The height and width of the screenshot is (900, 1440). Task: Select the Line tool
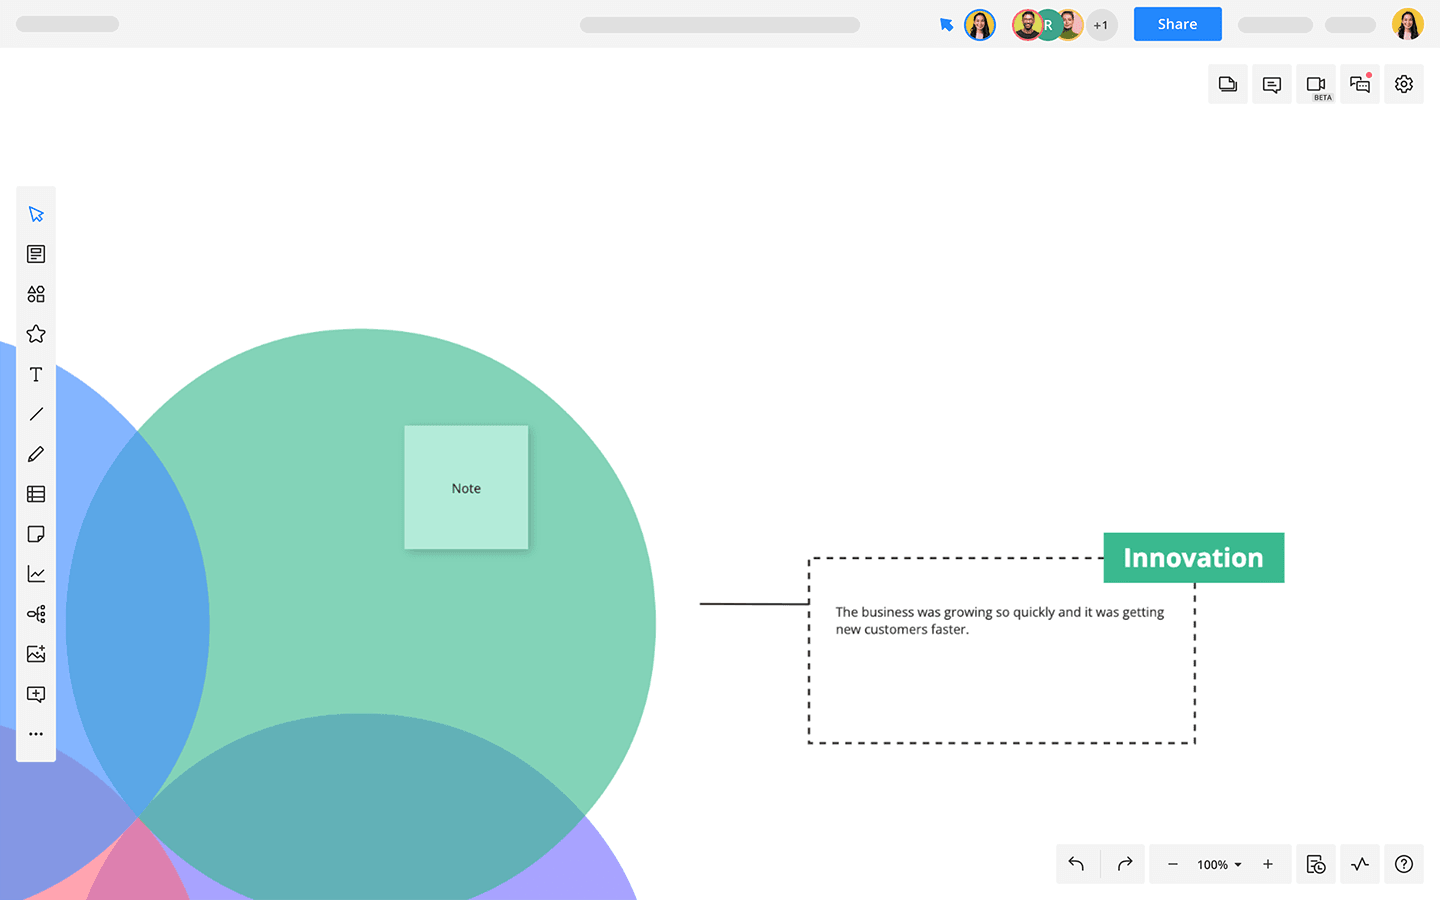pos(36,414)
